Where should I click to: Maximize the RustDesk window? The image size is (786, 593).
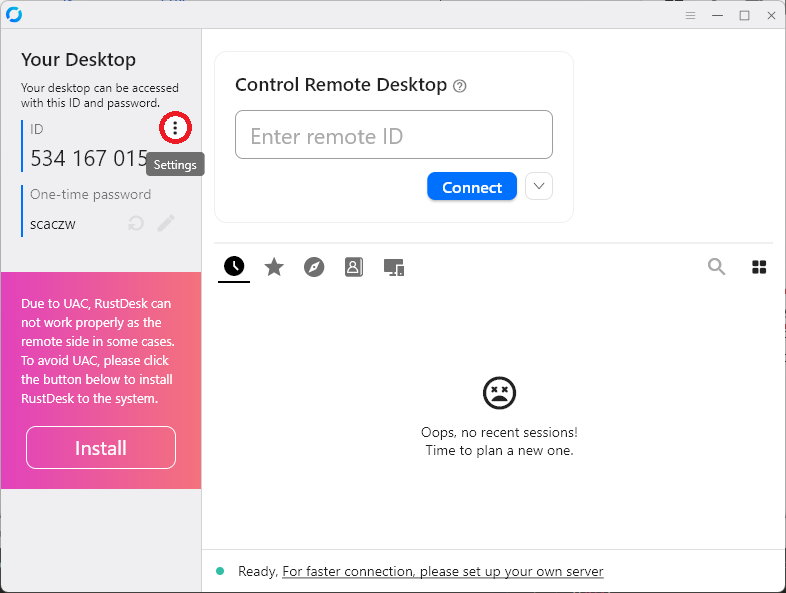pos(744,15)
